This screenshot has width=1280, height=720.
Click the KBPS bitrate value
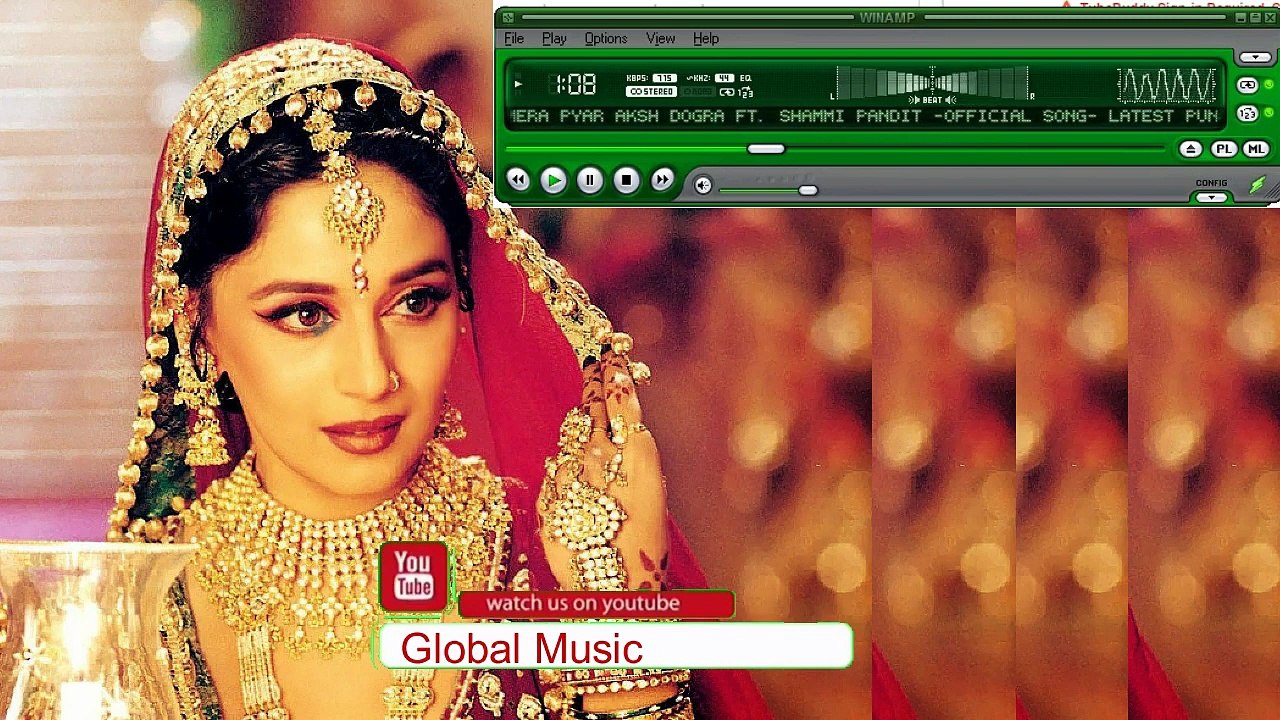click(663, 78)
